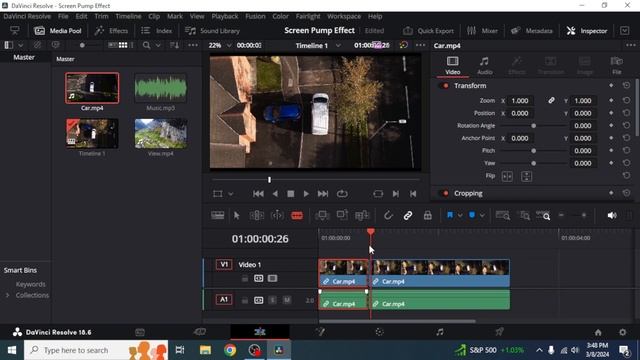Open the Media Pool panel

58,31
